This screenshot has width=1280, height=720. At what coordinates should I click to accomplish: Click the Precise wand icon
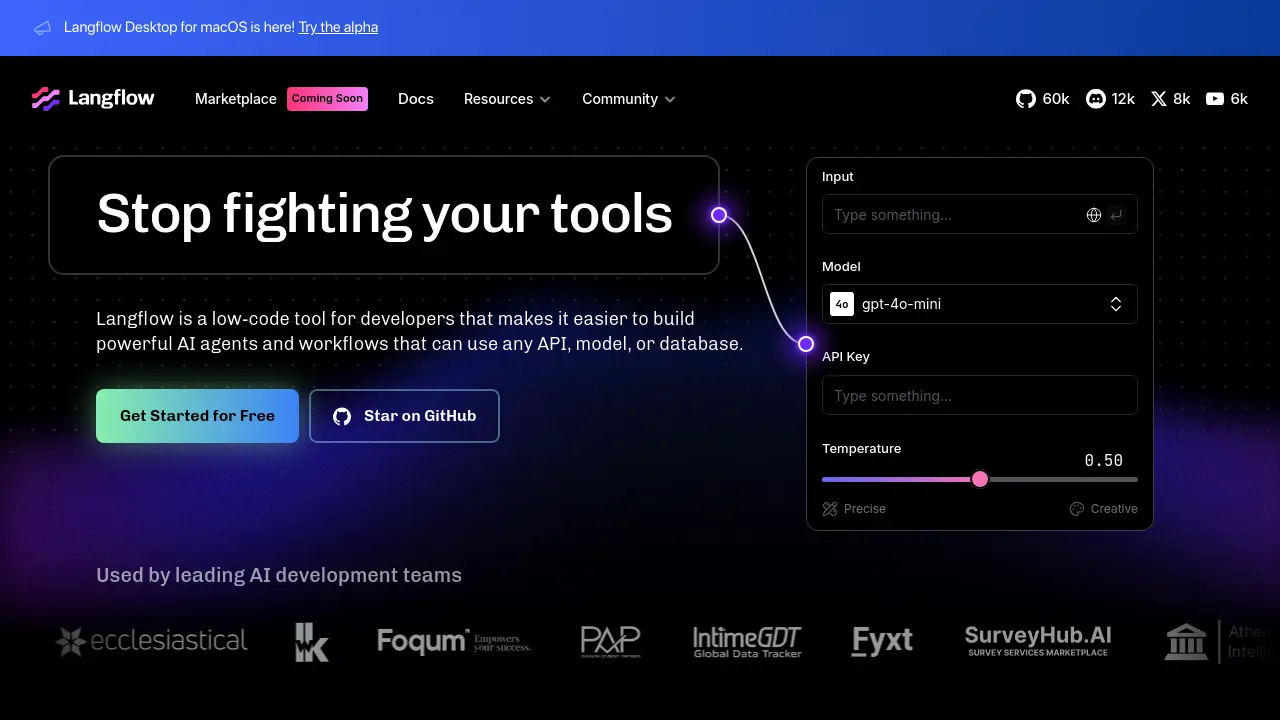click(830, 509)
